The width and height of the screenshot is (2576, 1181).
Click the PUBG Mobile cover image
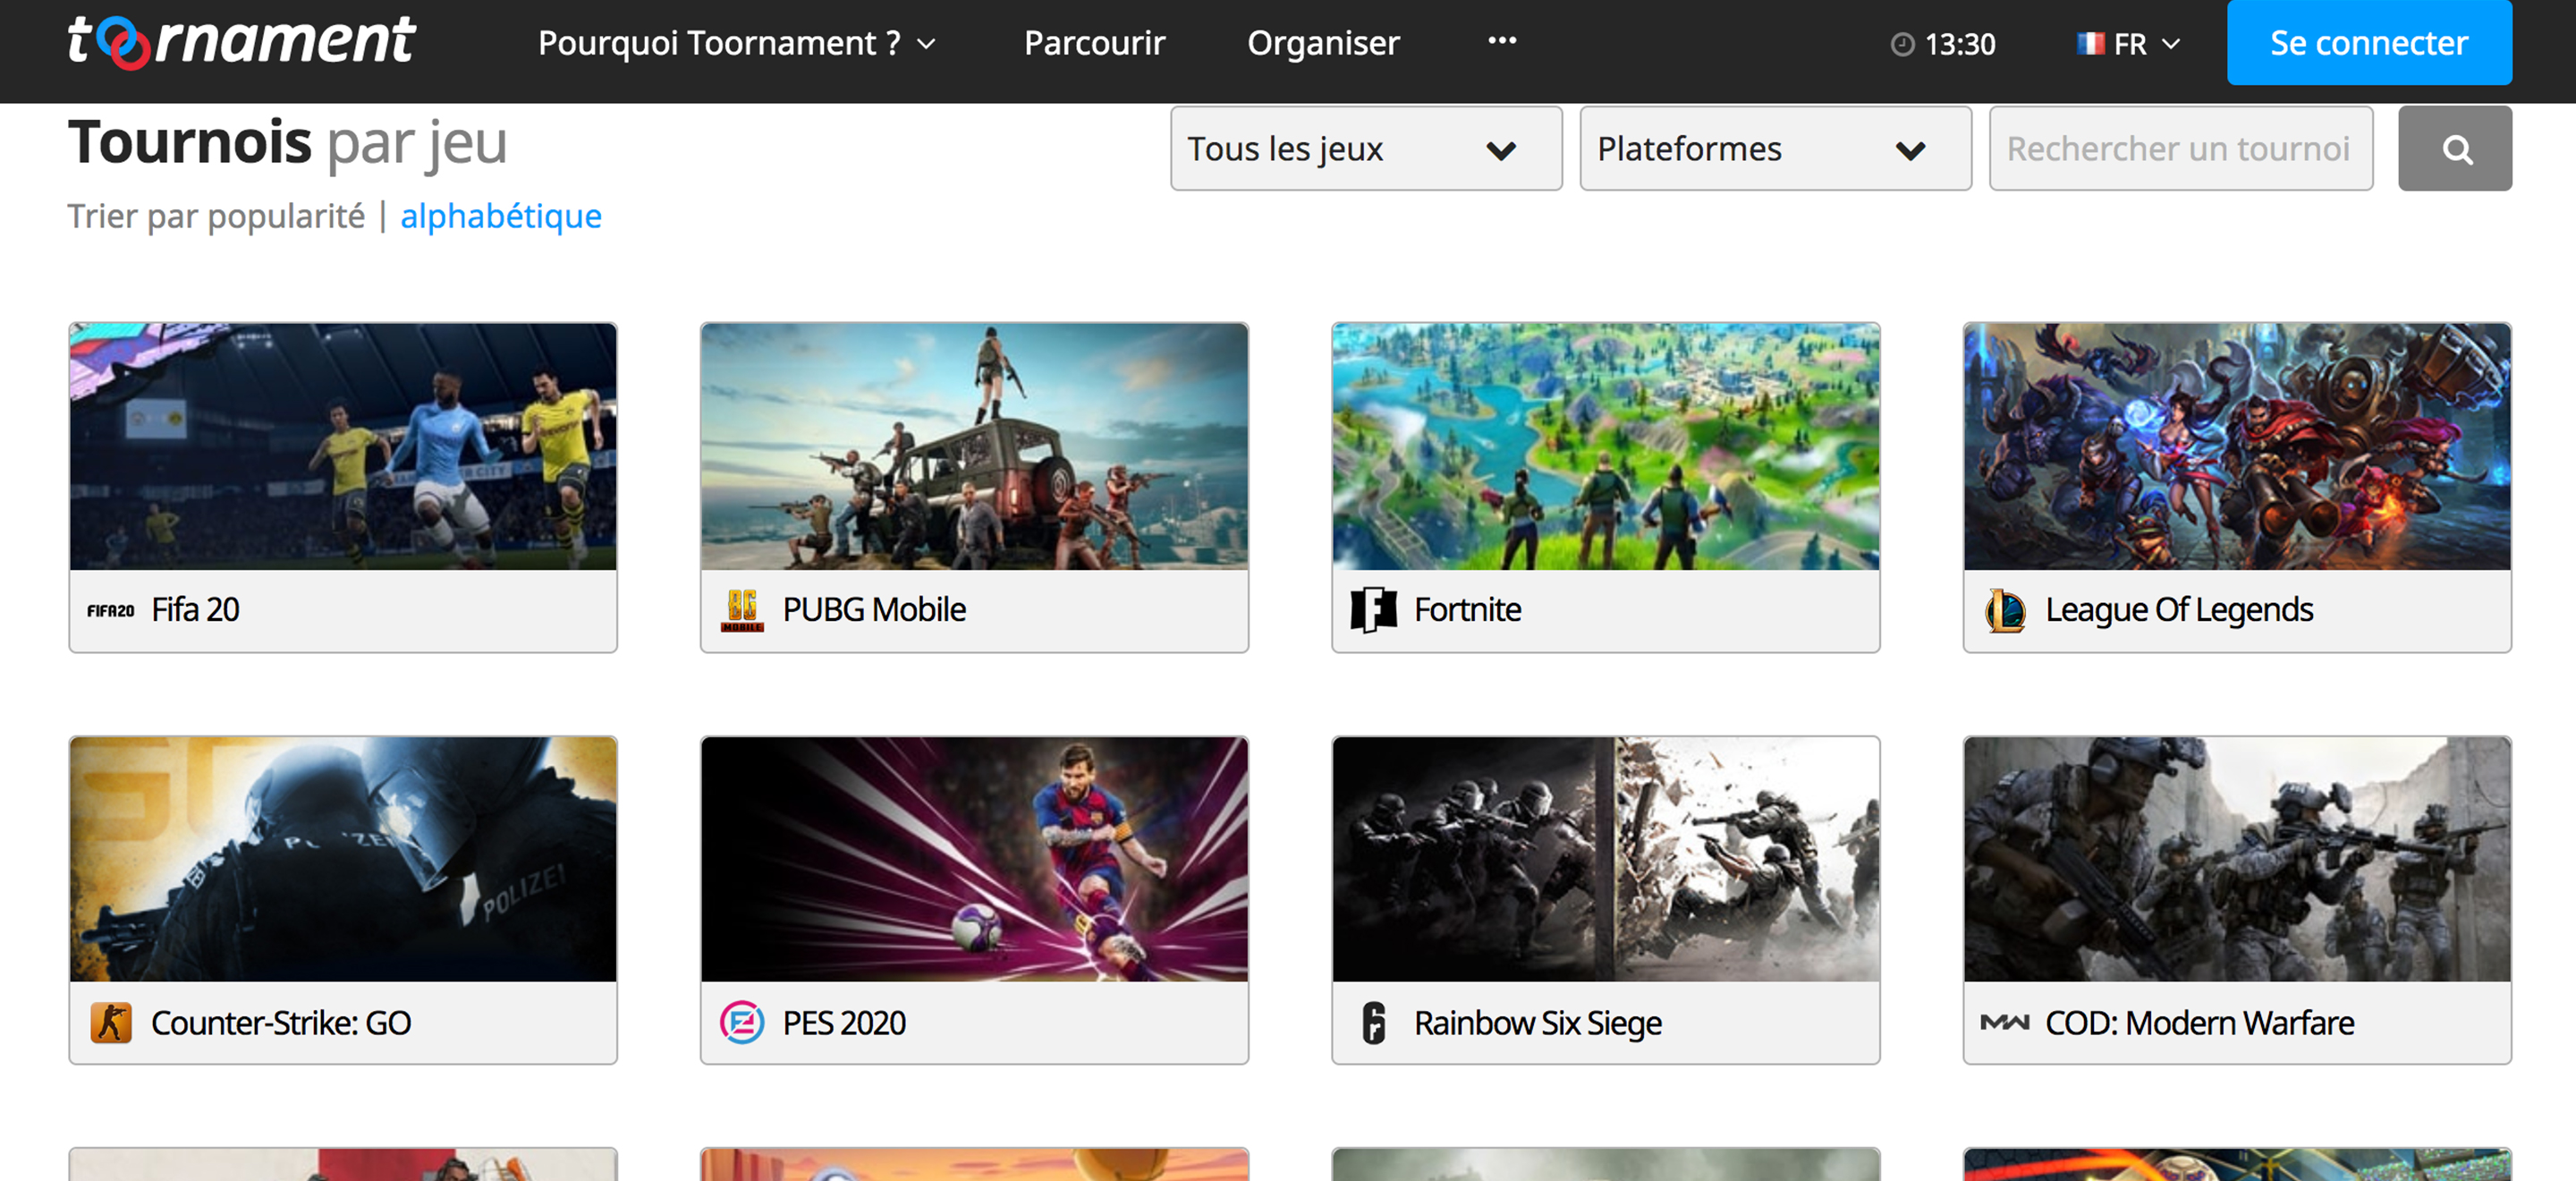(x=974, y=446)
